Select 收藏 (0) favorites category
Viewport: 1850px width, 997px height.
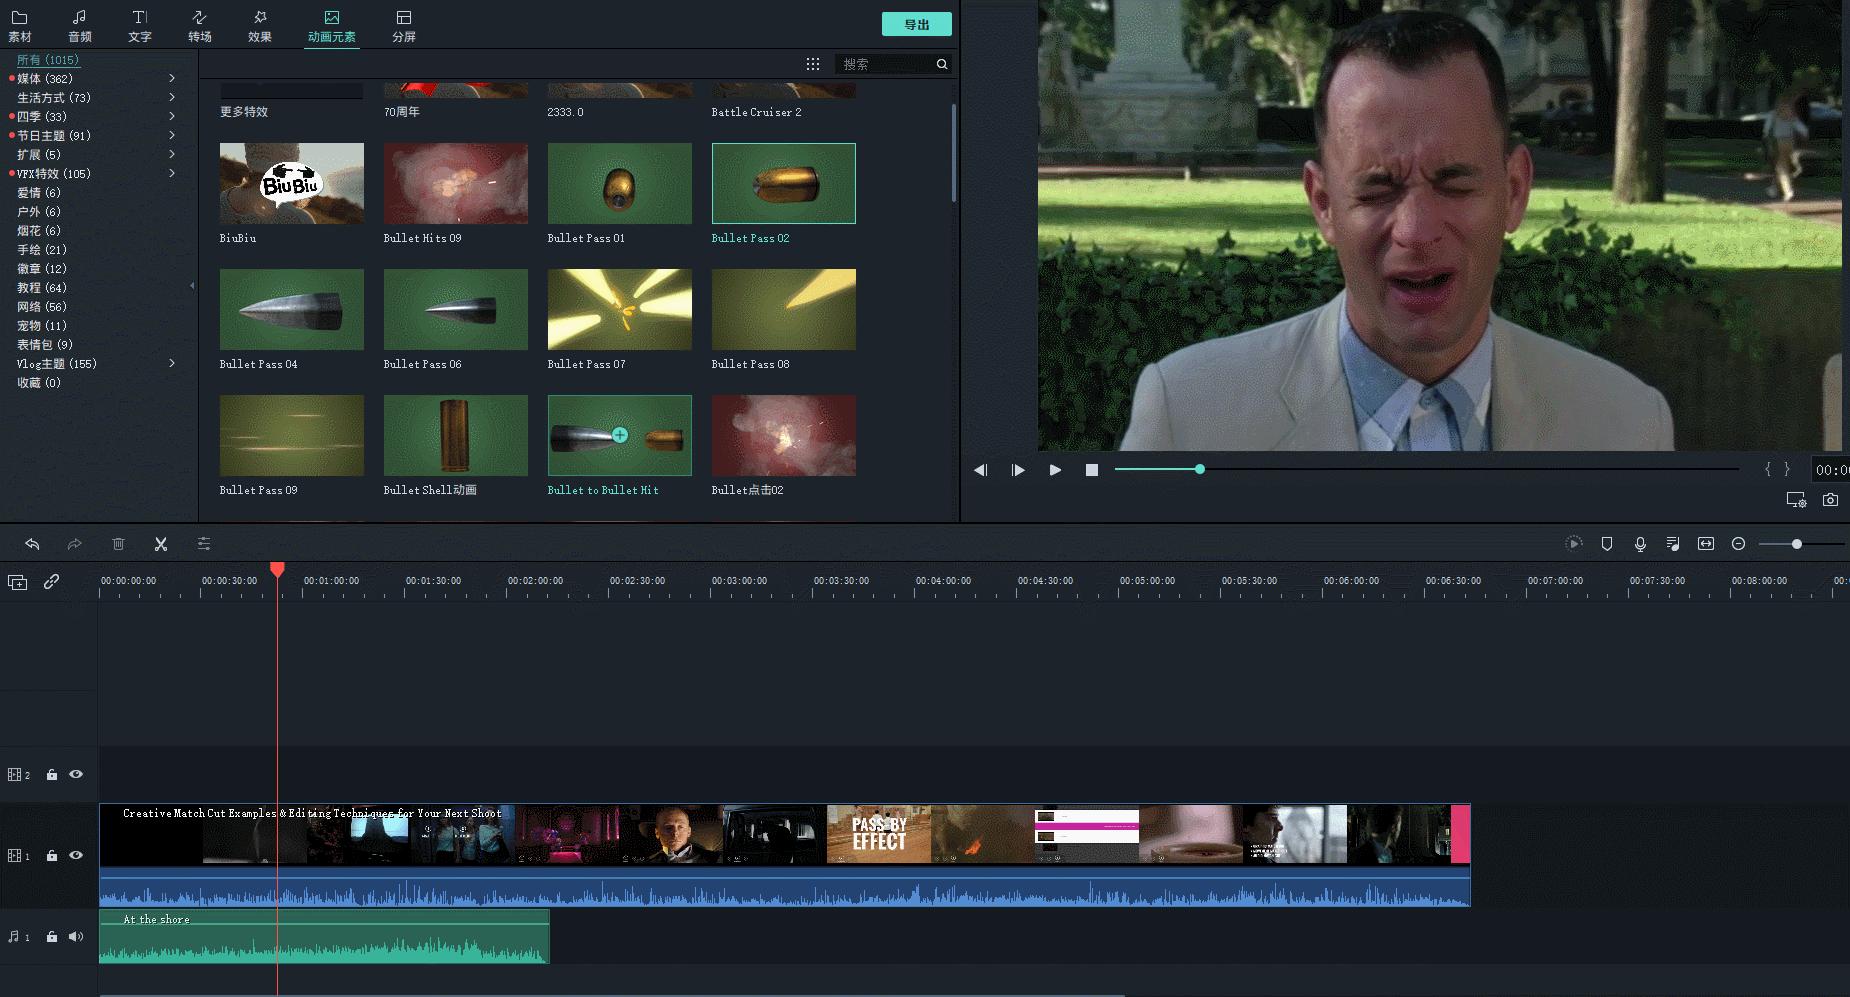39,382
